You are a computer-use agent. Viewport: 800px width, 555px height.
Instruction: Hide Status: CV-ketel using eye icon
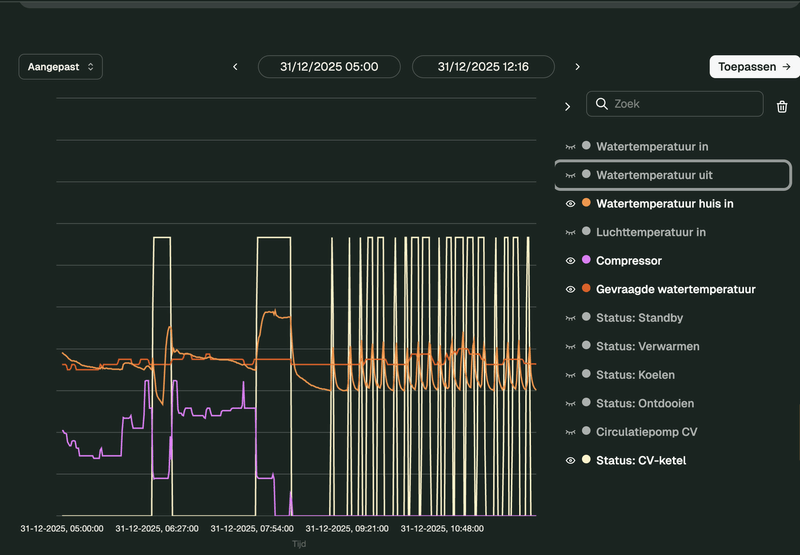click(571, 461)
